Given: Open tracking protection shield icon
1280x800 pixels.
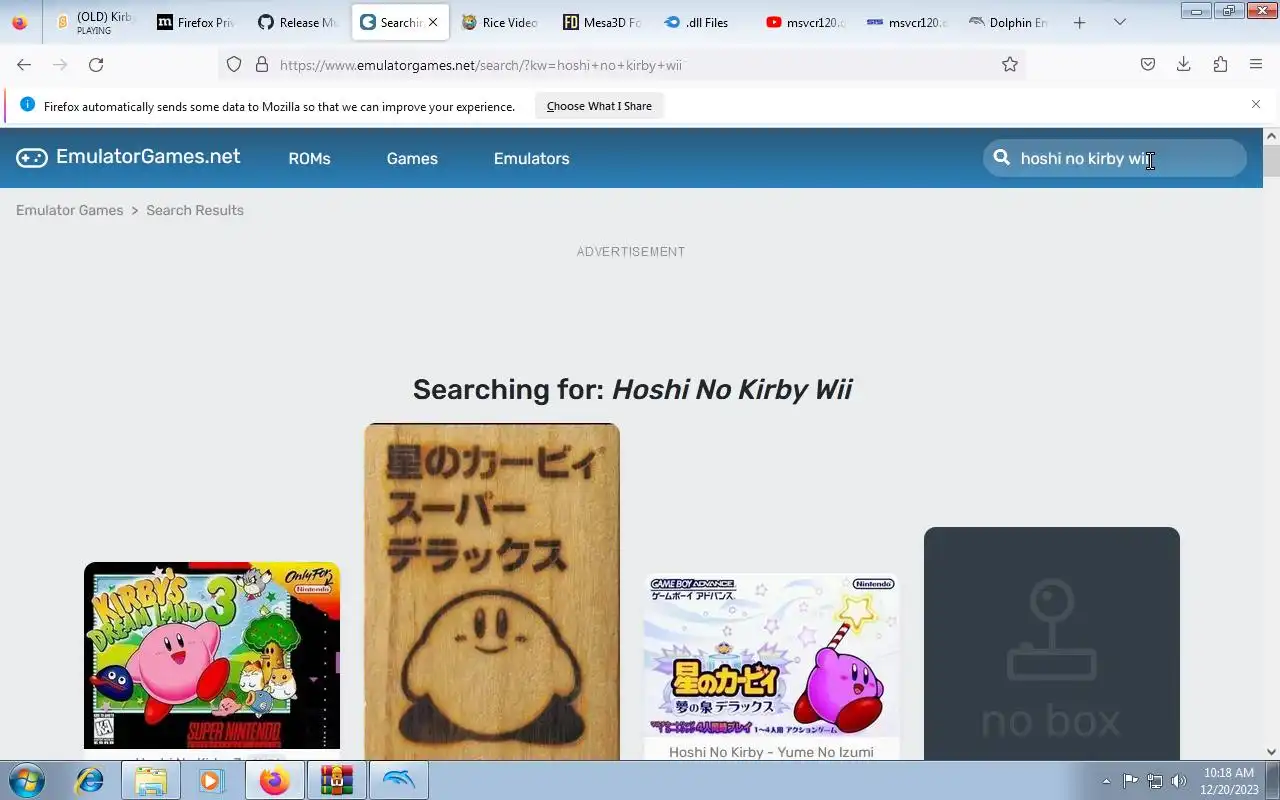Looking at the screenshot, I should [x=234, y=64].
